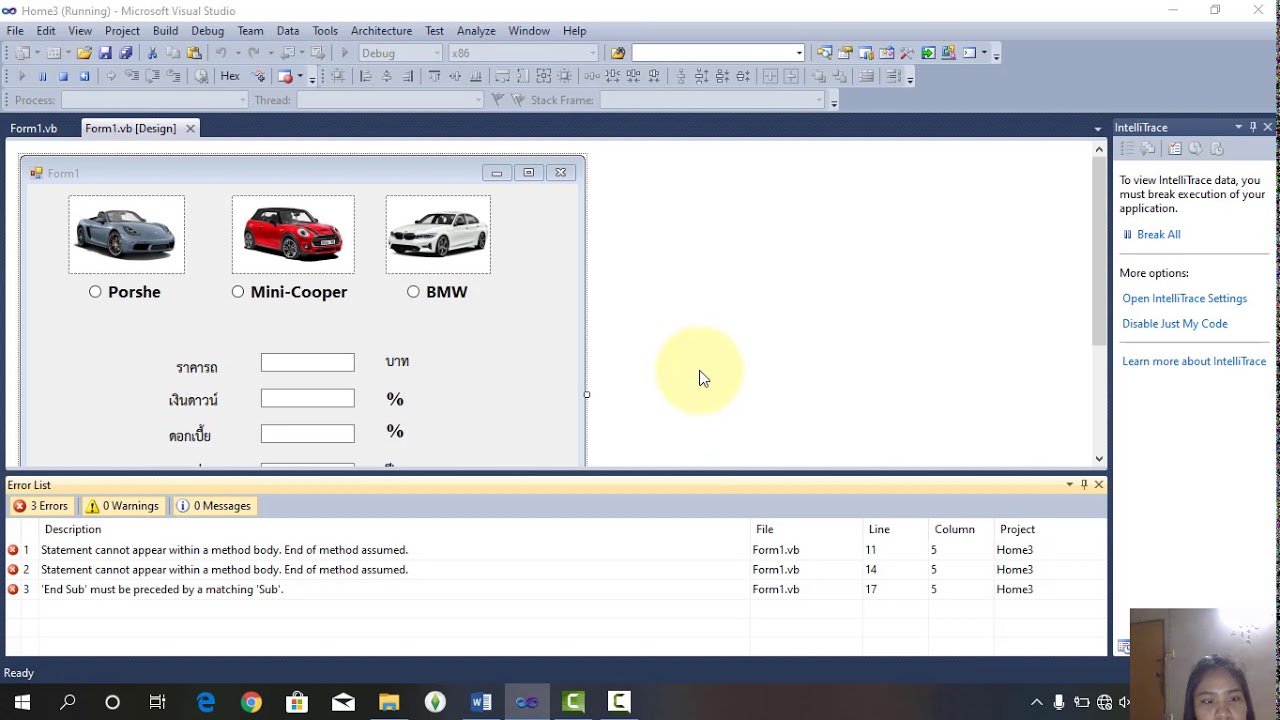The width and height of the screenshot is (1280, 720).
Task: Select error 1 row, line 11
Action: click(555, 550)
